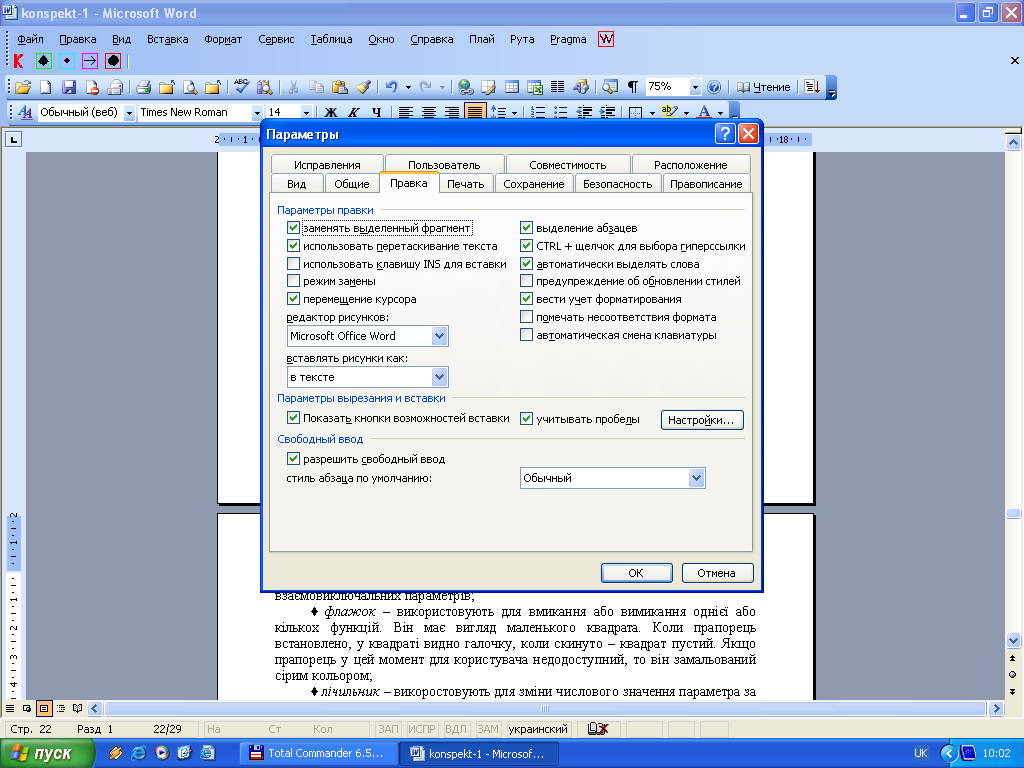Justify text alignment
This screenshot has width=1024, height=768.
pos(475,112)
